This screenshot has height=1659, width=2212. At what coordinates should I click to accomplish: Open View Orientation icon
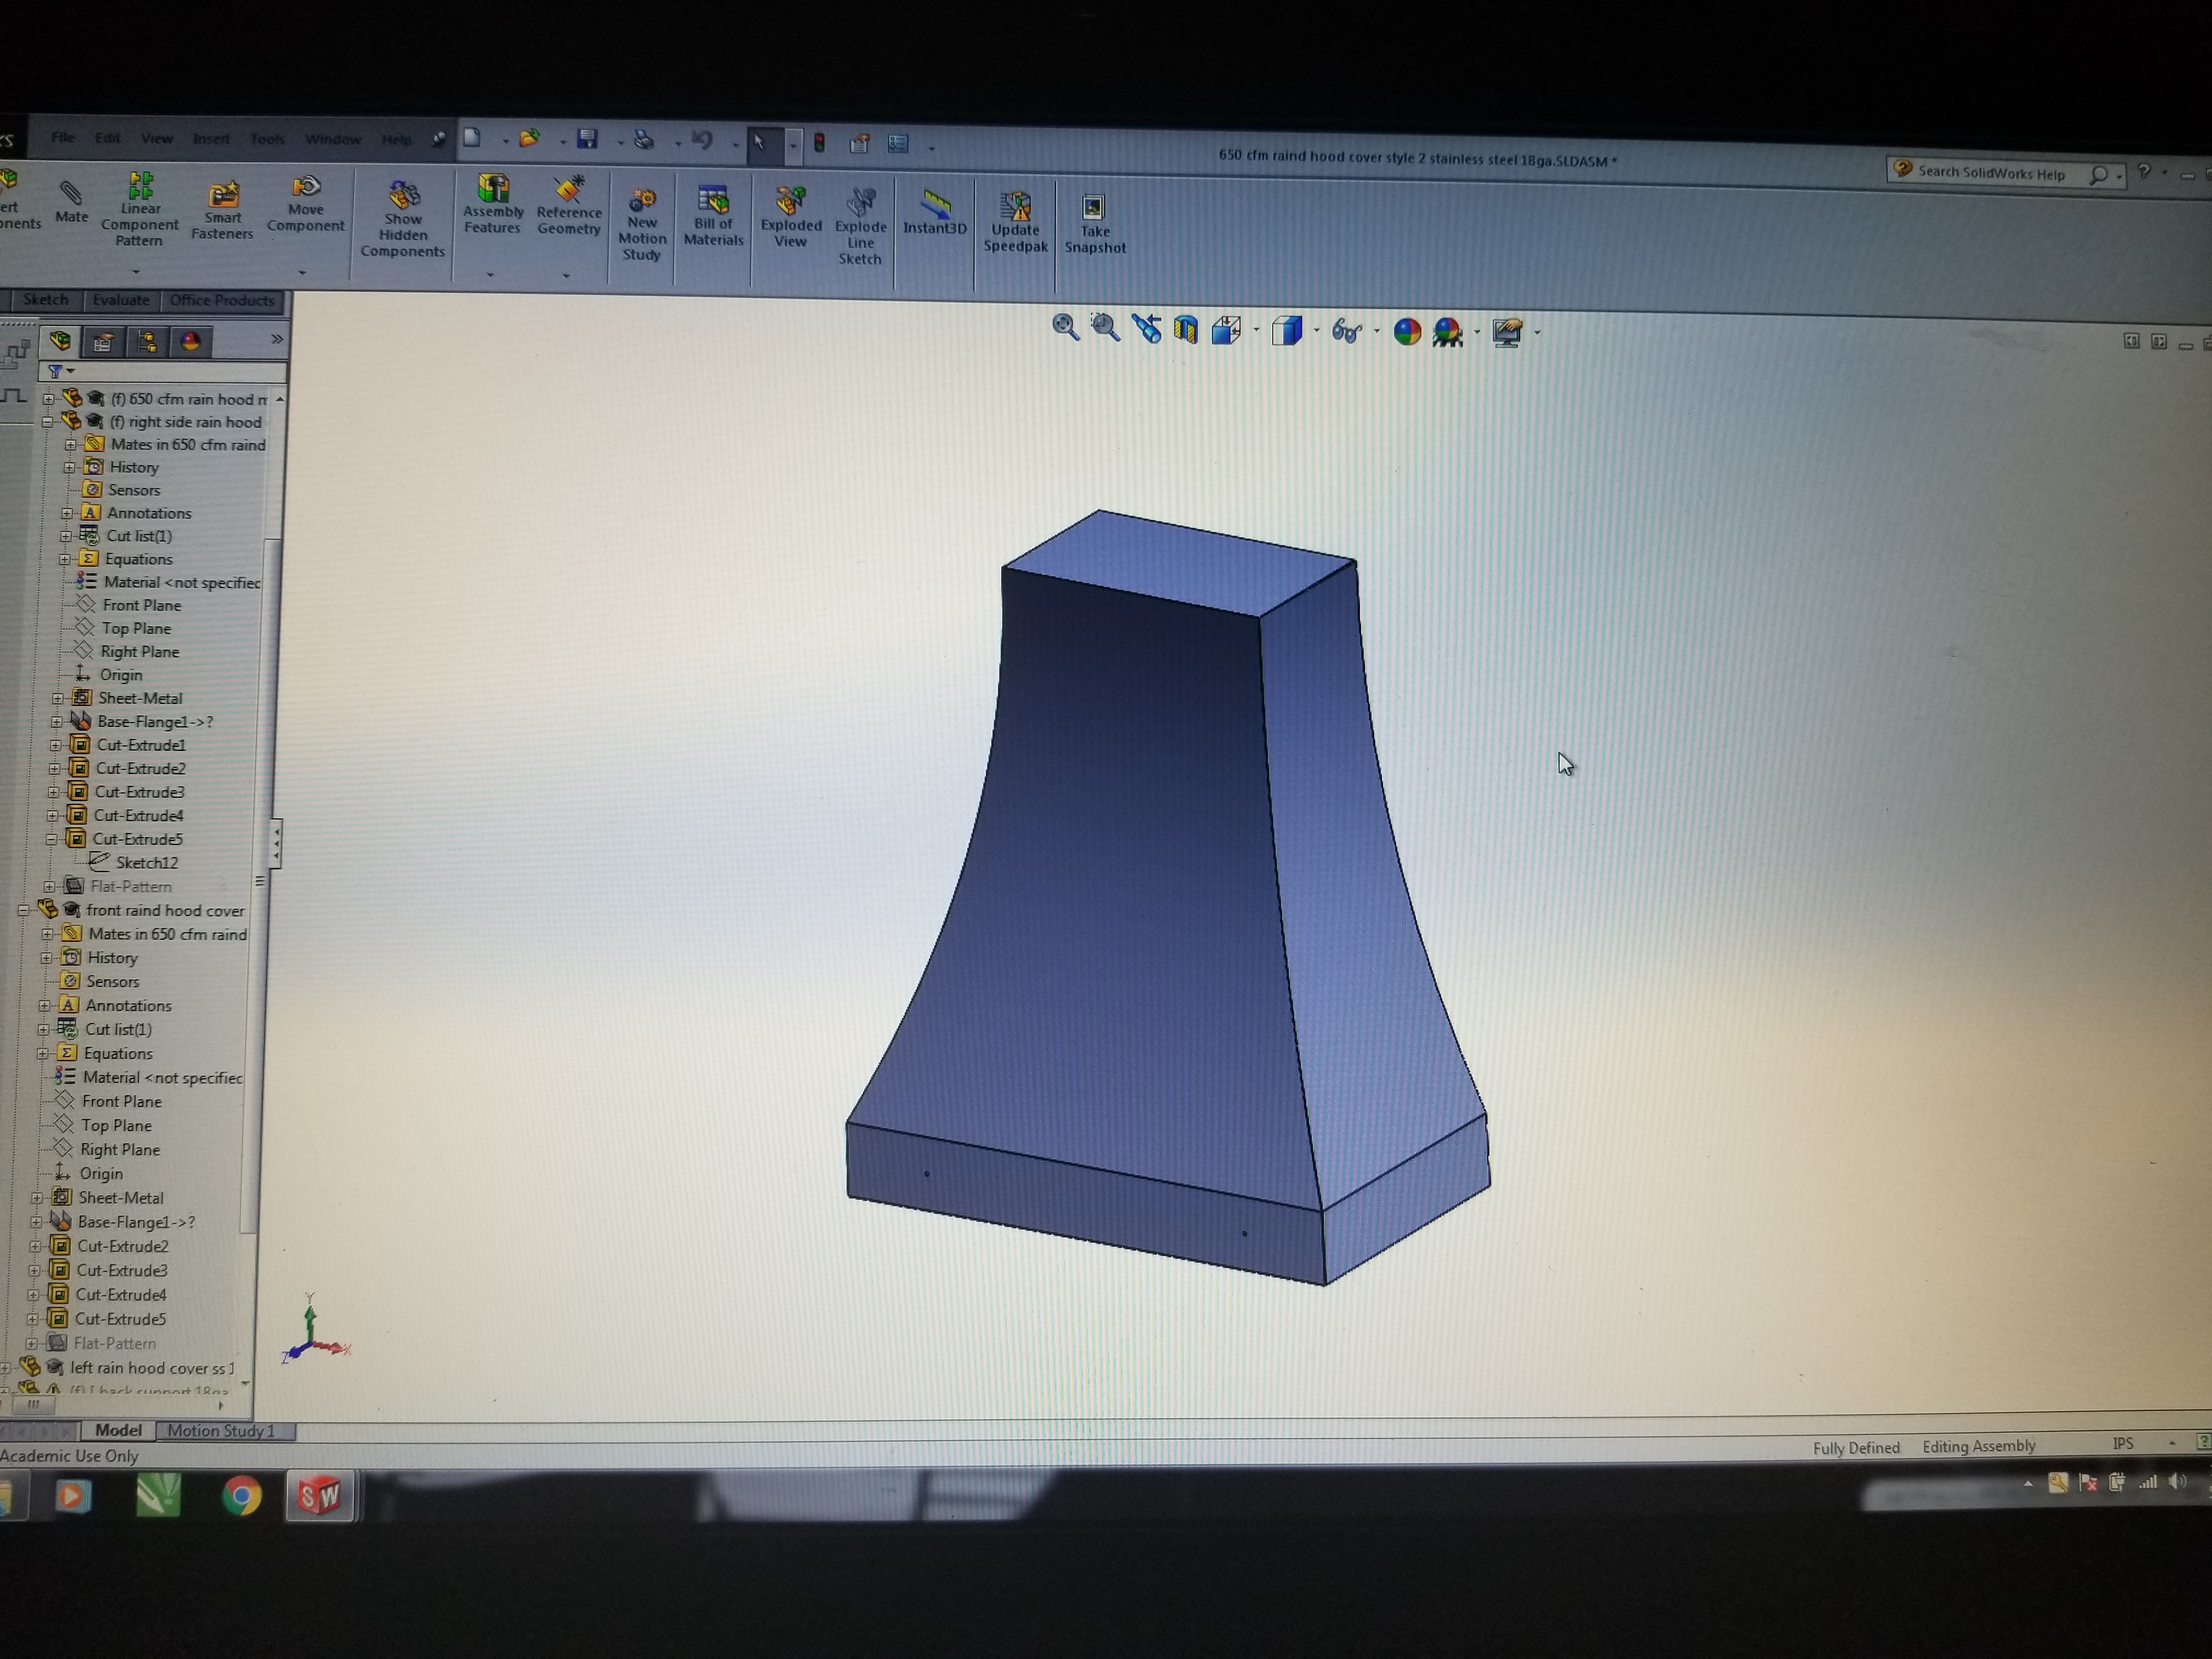[x=1226, y=330]
